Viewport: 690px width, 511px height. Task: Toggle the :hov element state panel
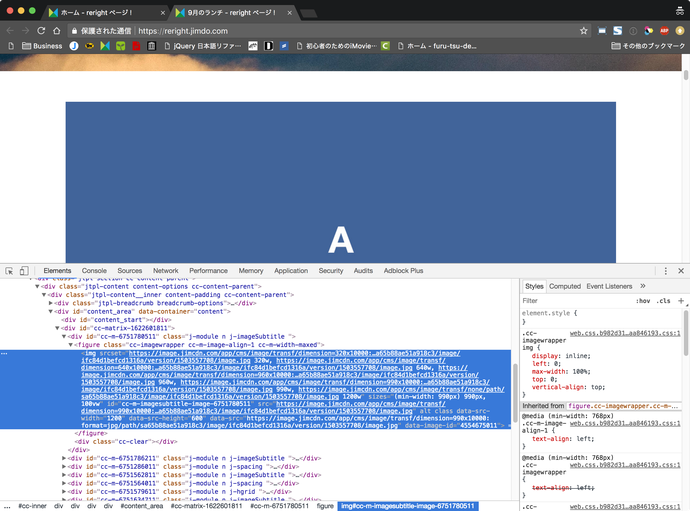coord(643,301)
